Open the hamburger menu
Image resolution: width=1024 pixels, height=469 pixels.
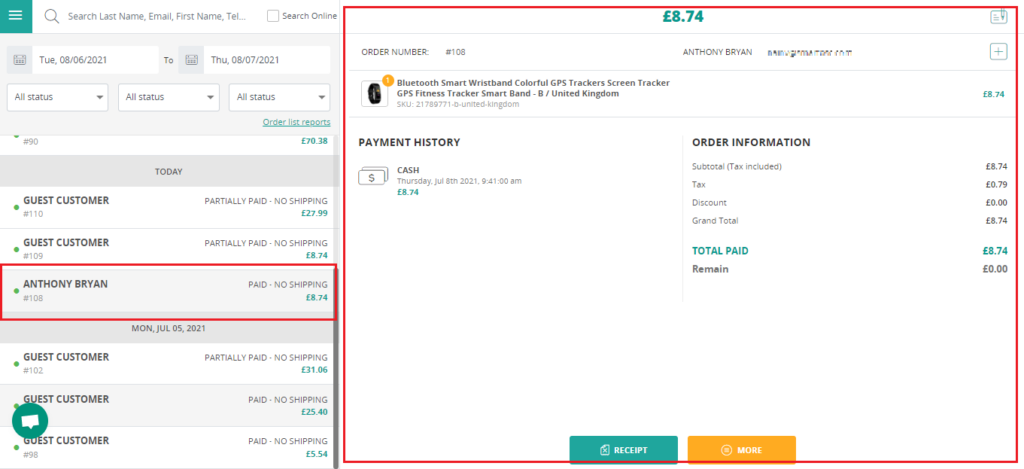coord(15,16)
